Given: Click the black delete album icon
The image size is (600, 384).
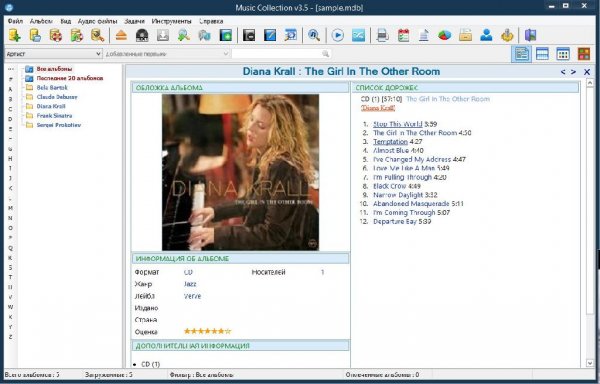Looking at the screenshot, I should click(249, 35).
